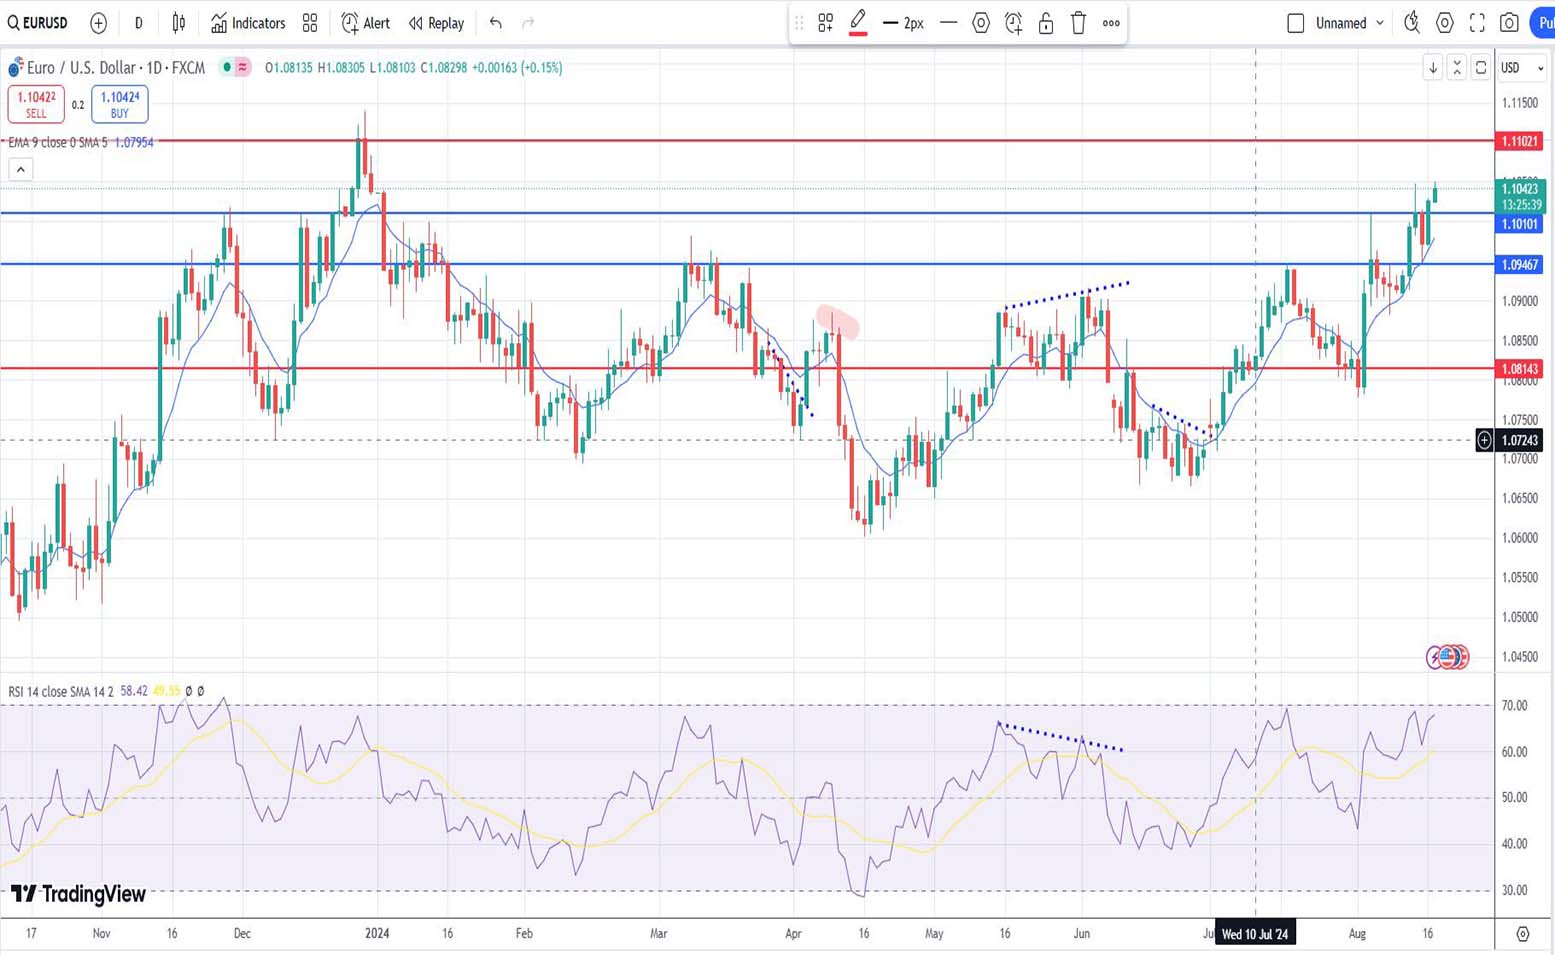Enter fullscreen mode
Image resolution: width=1555 pixels, height=955 pixels.
click(1477, 23)
